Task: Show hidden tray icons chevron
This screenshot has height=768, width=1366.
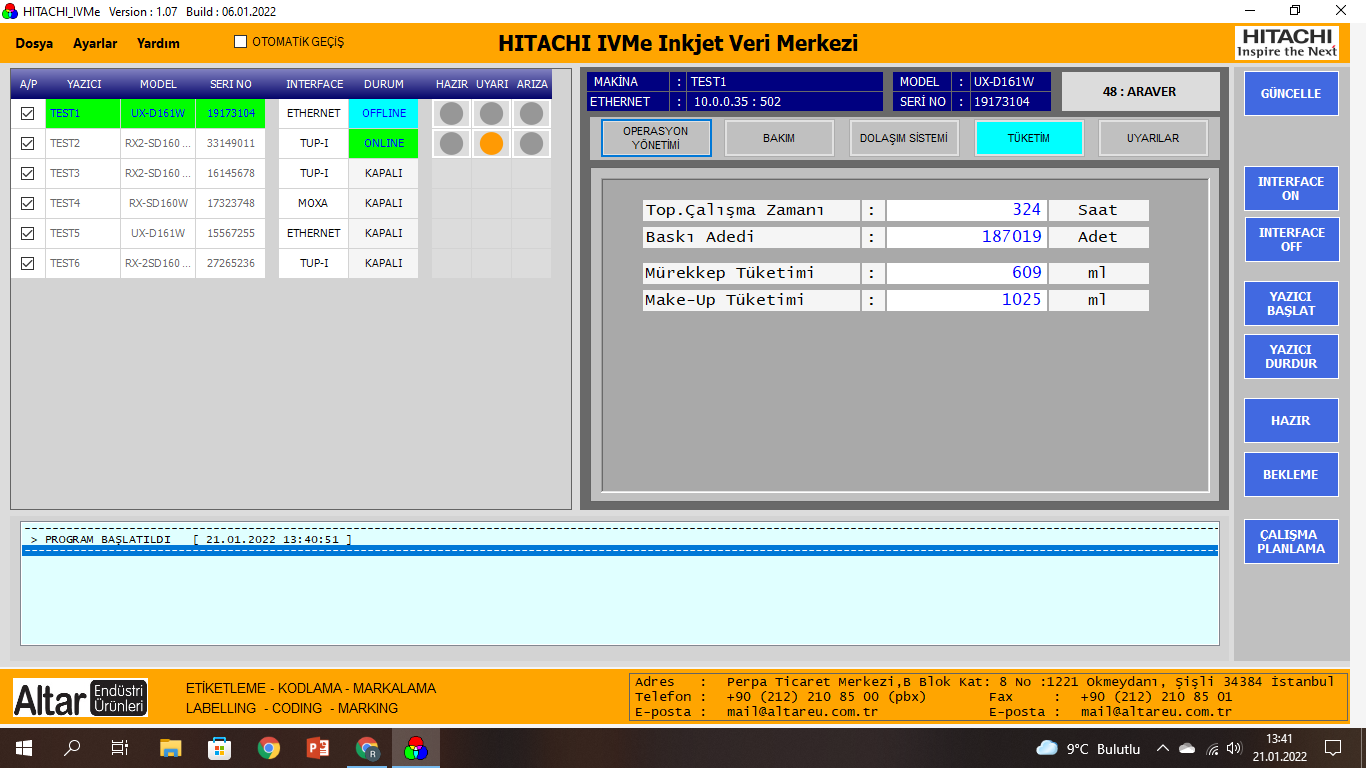Action: [x=1162, y=748]
